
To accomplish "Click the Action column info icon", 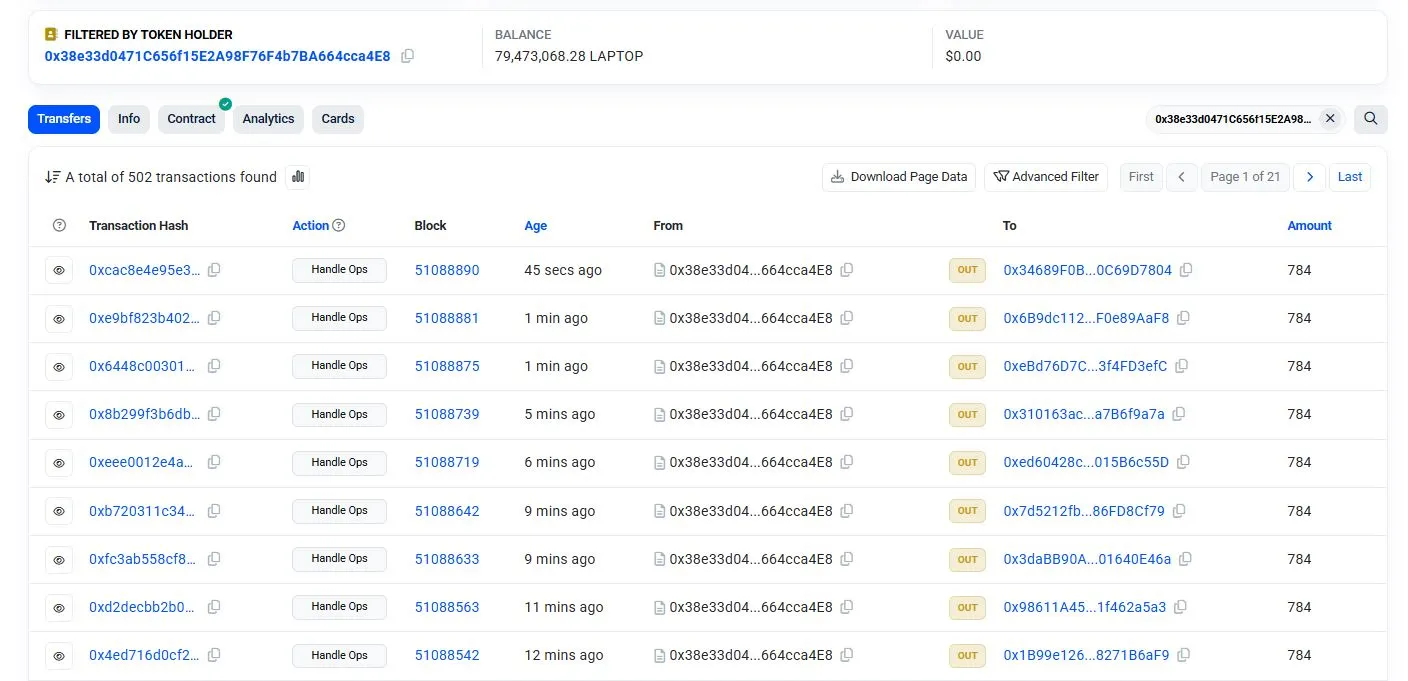I will (339, 226).
